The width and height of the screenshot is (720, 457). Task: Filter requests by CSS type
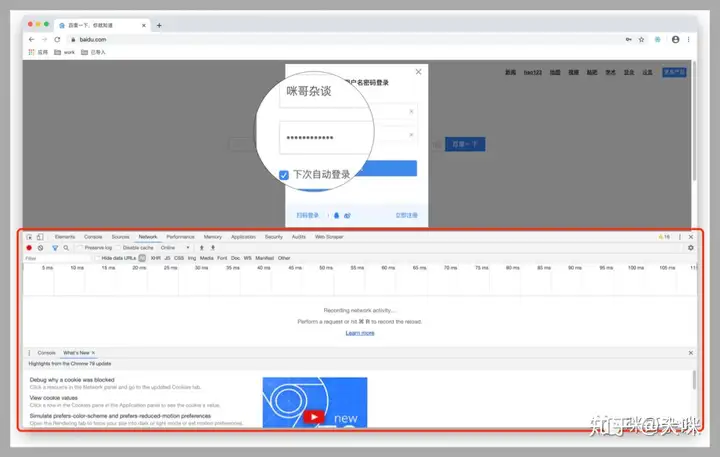(179, 258)
